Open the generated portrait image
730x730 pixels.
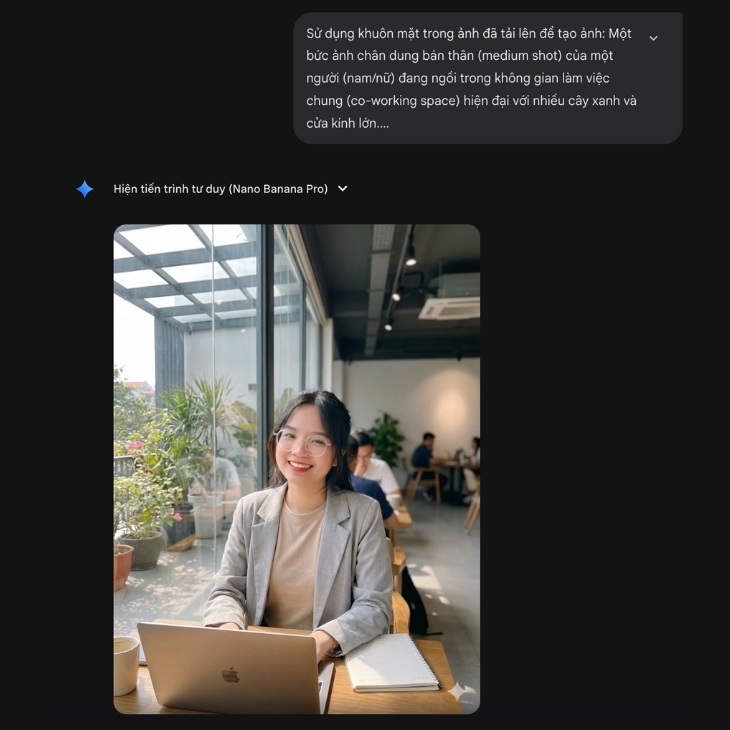pos(297,469)
